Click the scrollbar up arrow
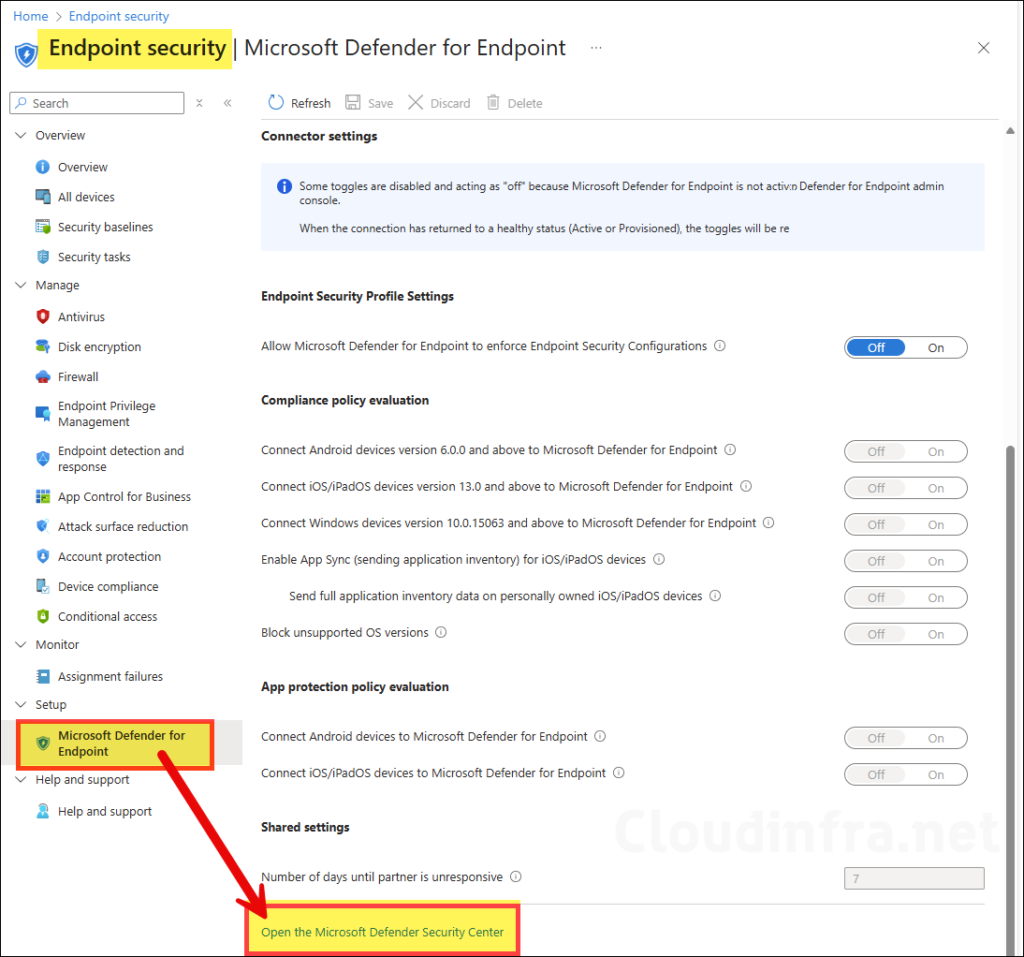Image resolution: width=1024 pixels, height=957 pixels. point(1010,131)
